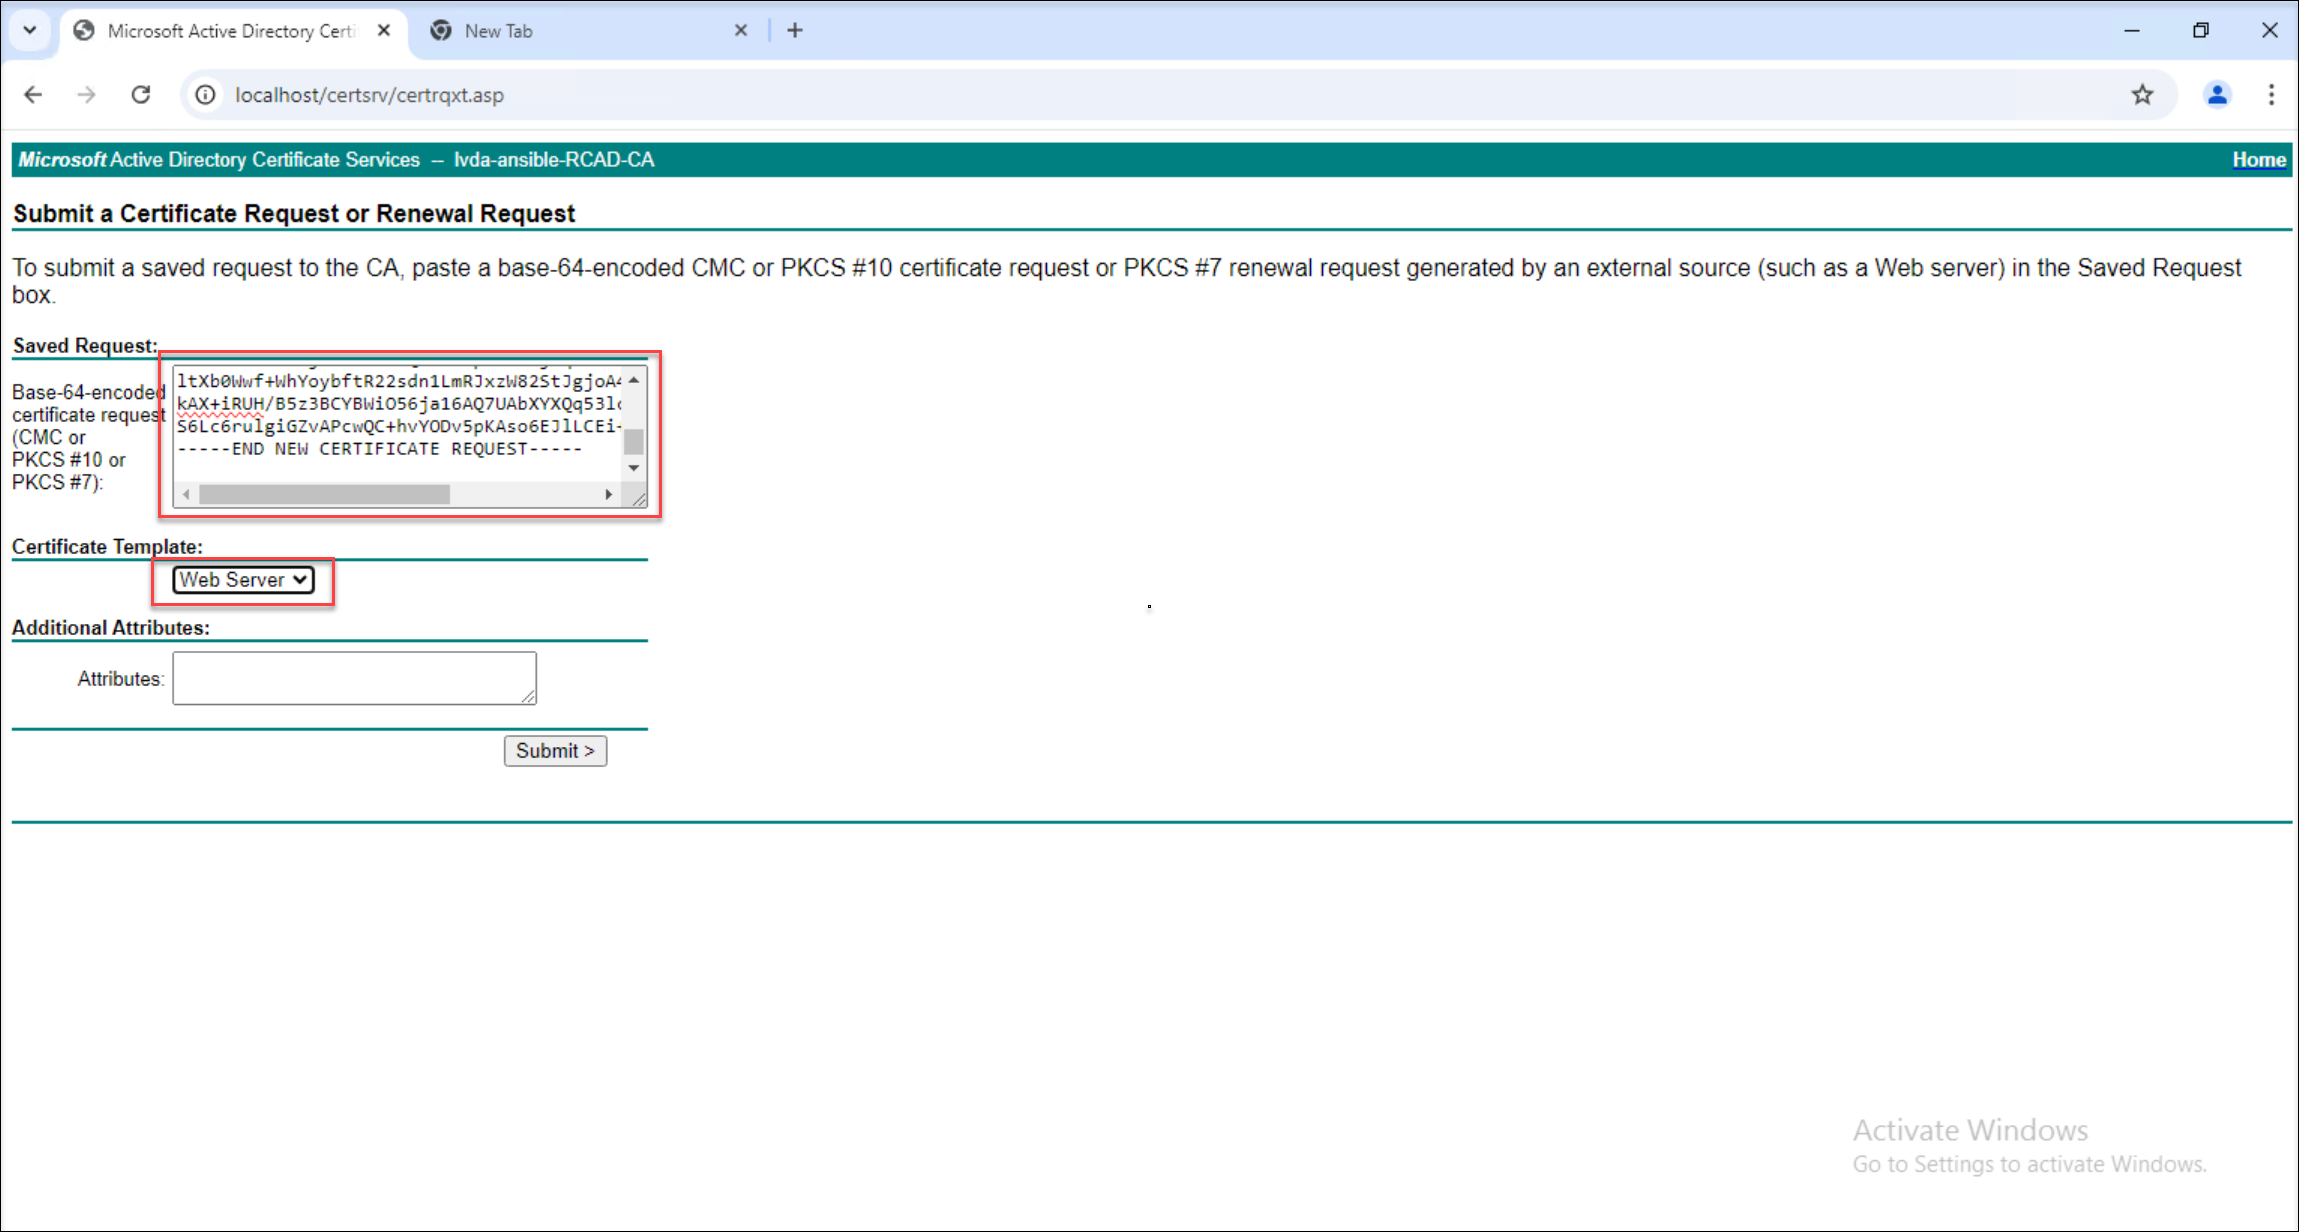Click the forward navigation arrow

(x=86, y=94)
